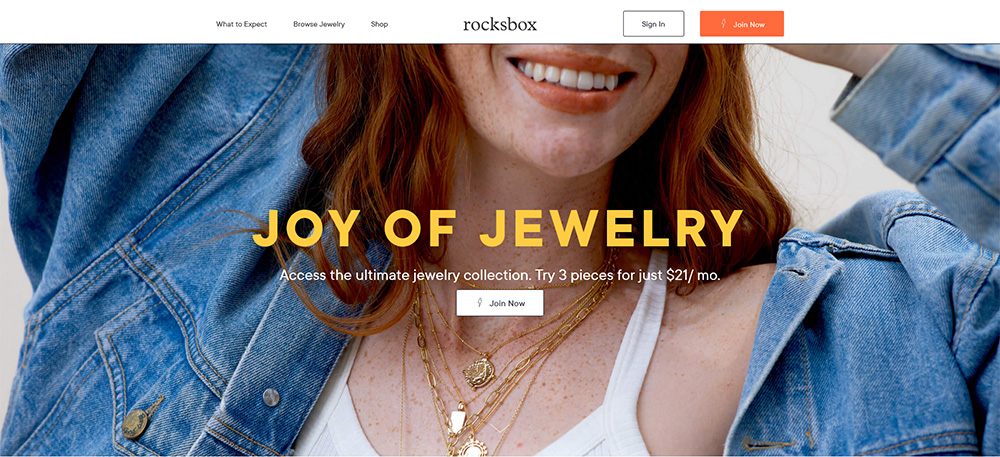Viewport: 1000px width, 457px height.
Task: Click the JOY OF JEWELRY headline
Action: (498, 228)
